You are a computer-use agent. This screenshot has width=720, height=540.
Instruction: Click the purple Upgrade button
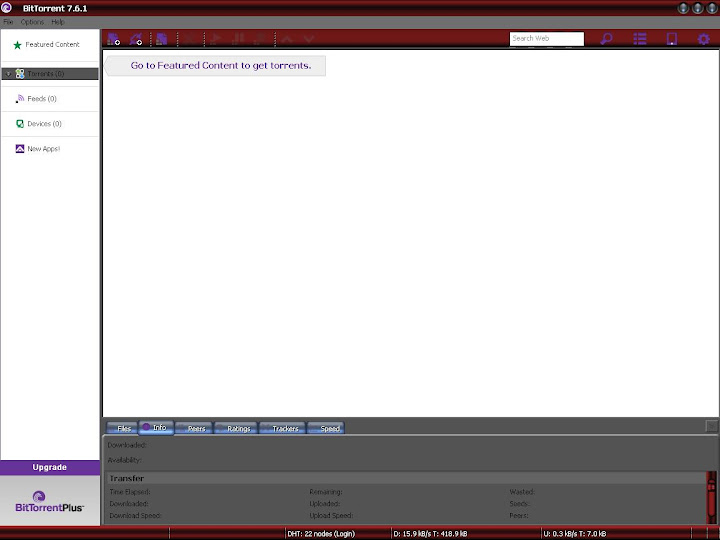click(50, 467)
